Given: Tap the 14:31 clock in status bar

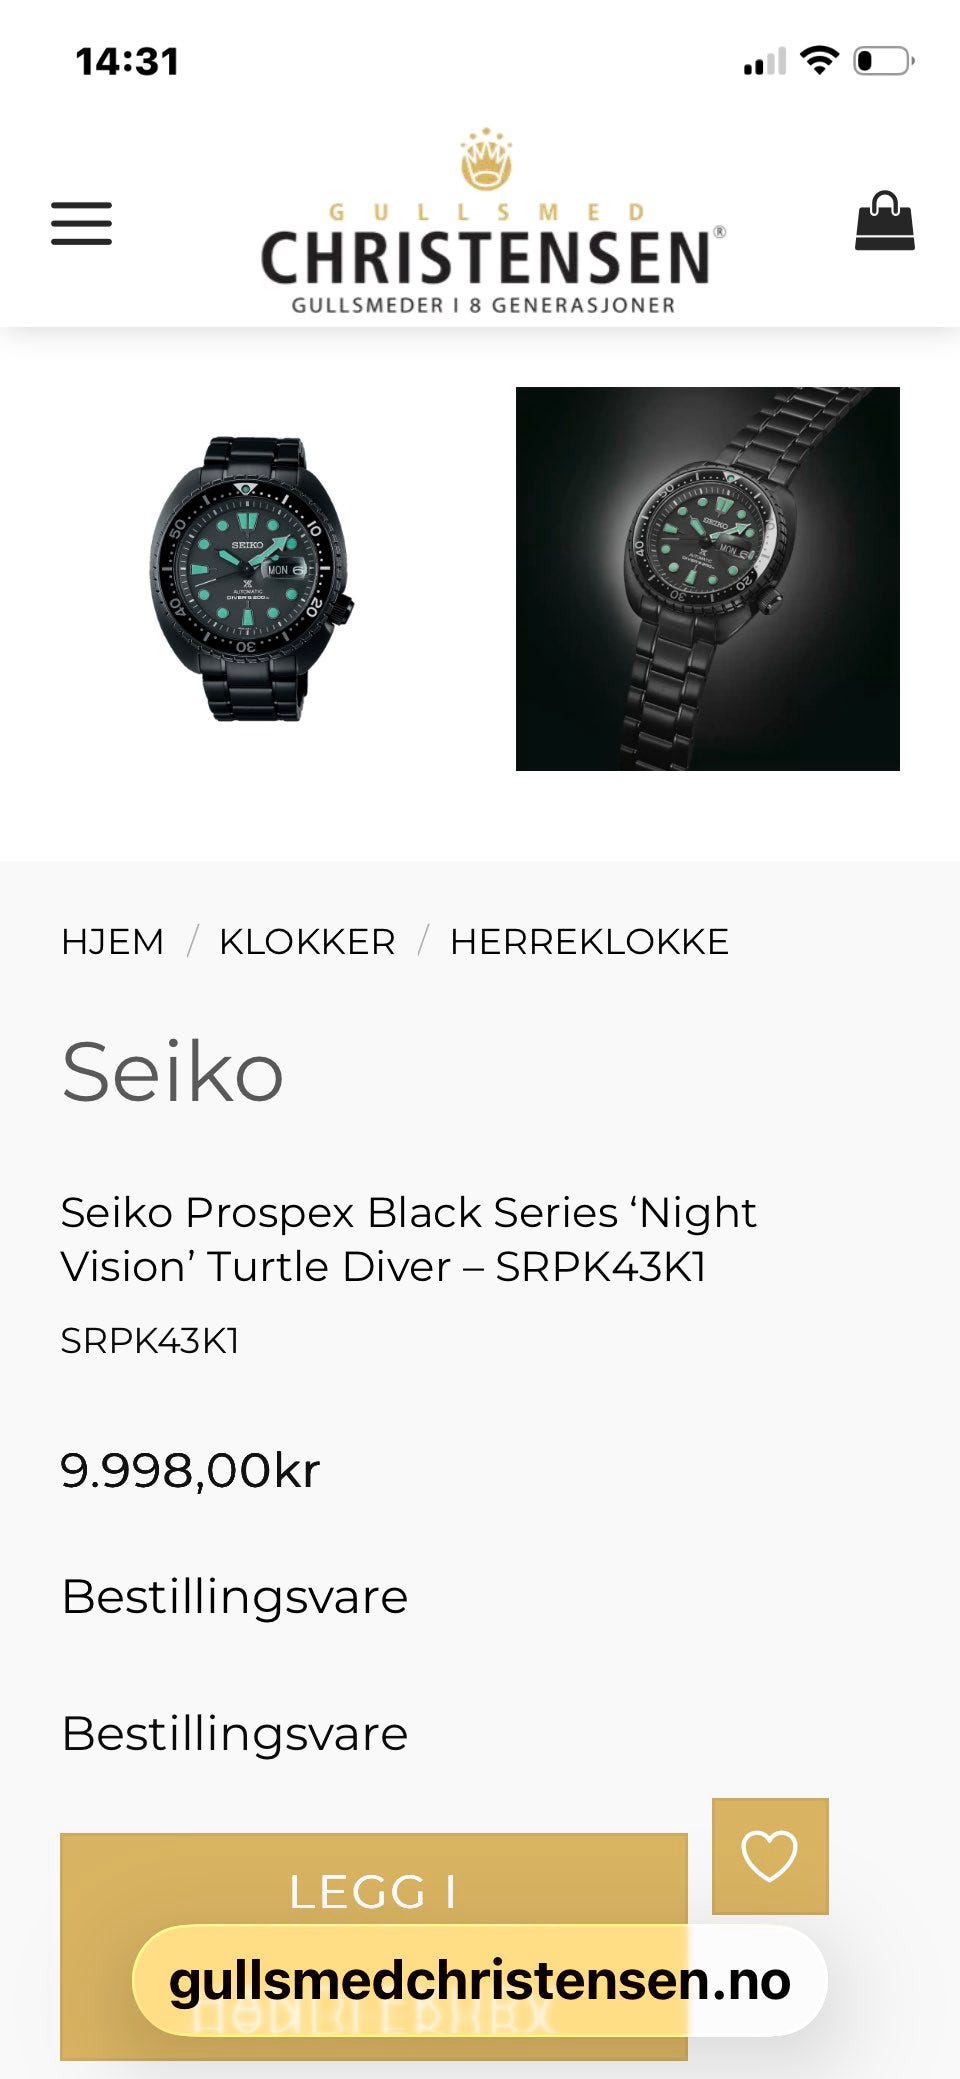Looking at the screenshot, I should coord(128,62).
